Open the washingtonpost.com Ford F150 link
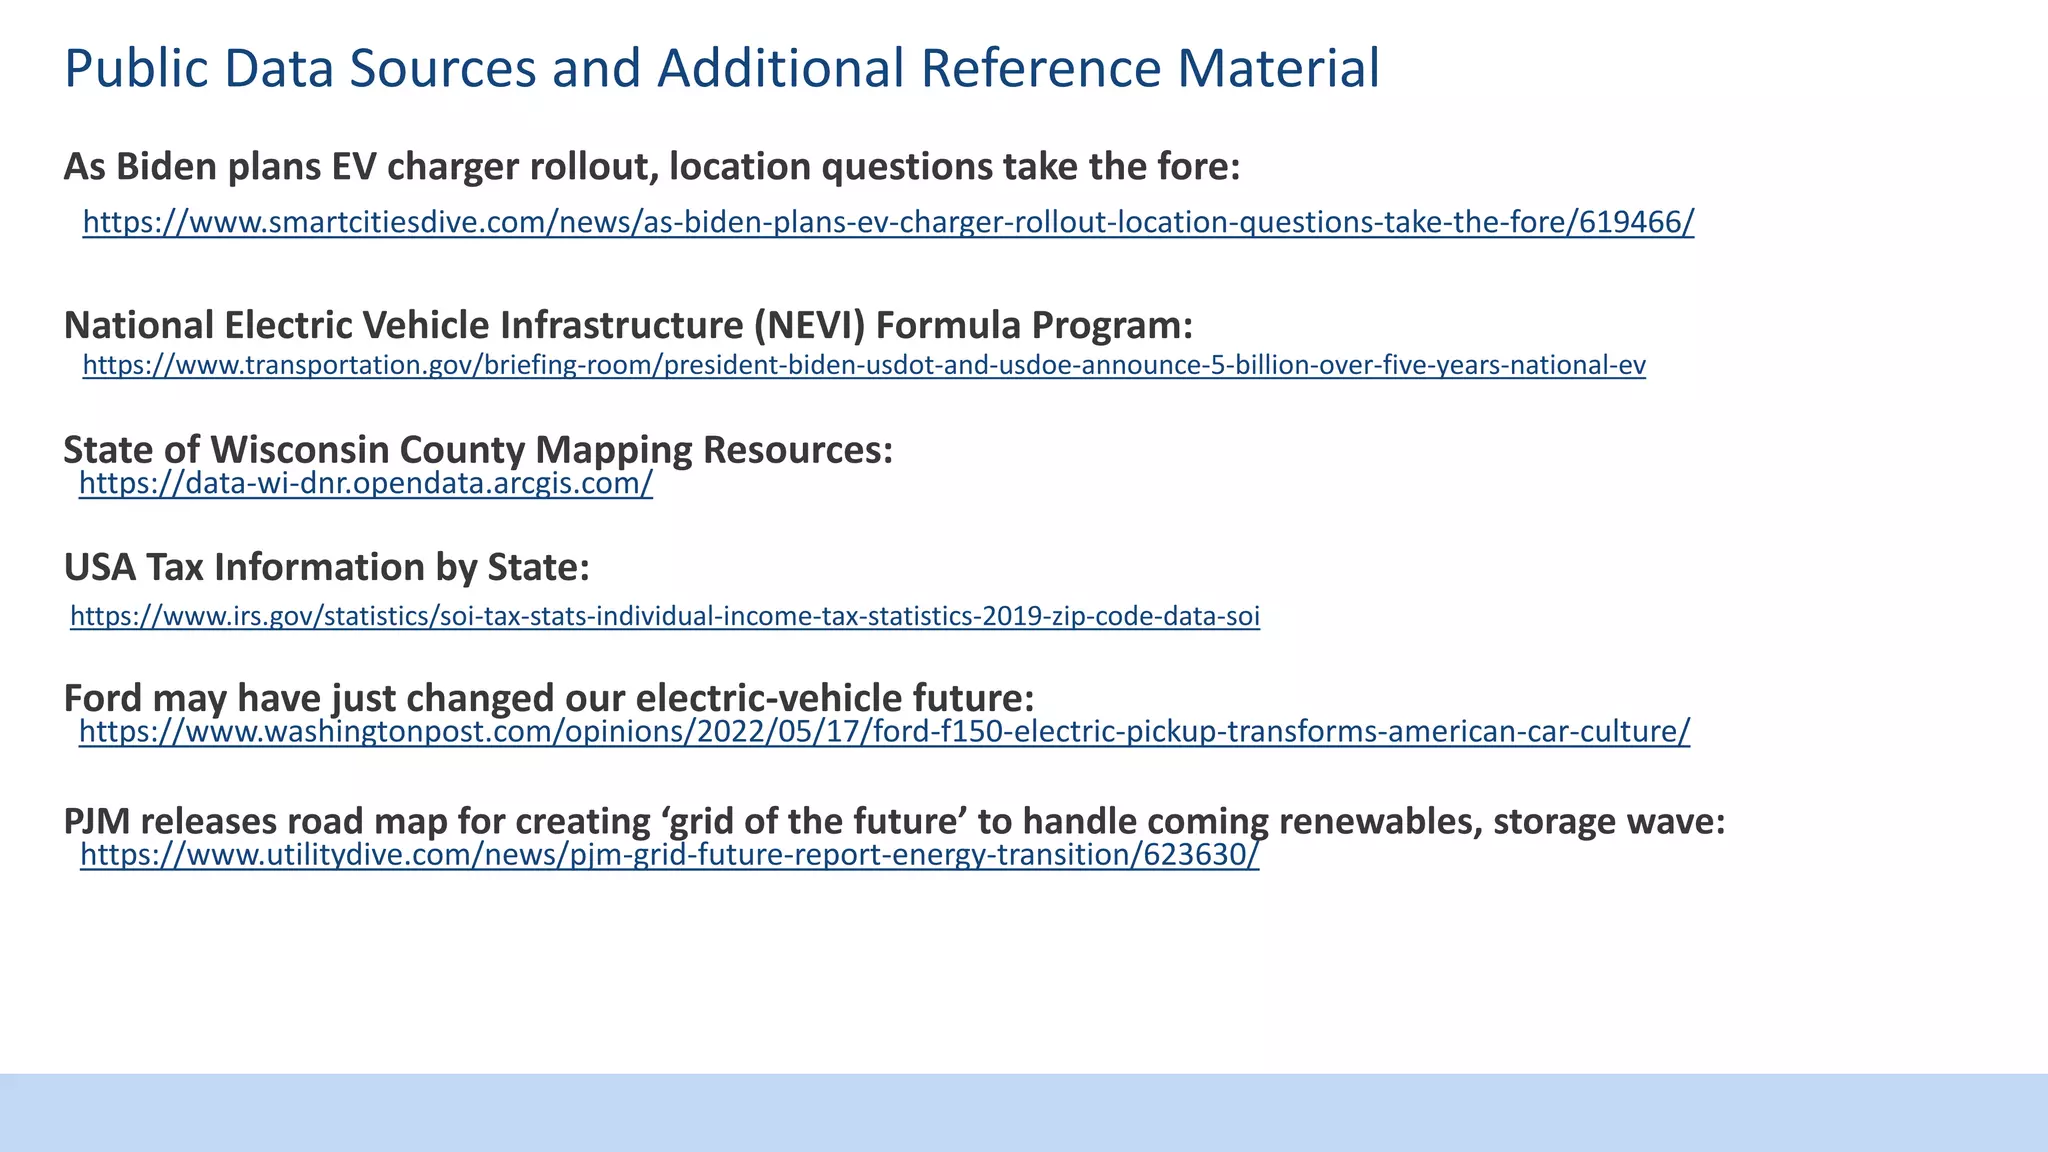This screenshot has width=2048, height=1152. 884,732
